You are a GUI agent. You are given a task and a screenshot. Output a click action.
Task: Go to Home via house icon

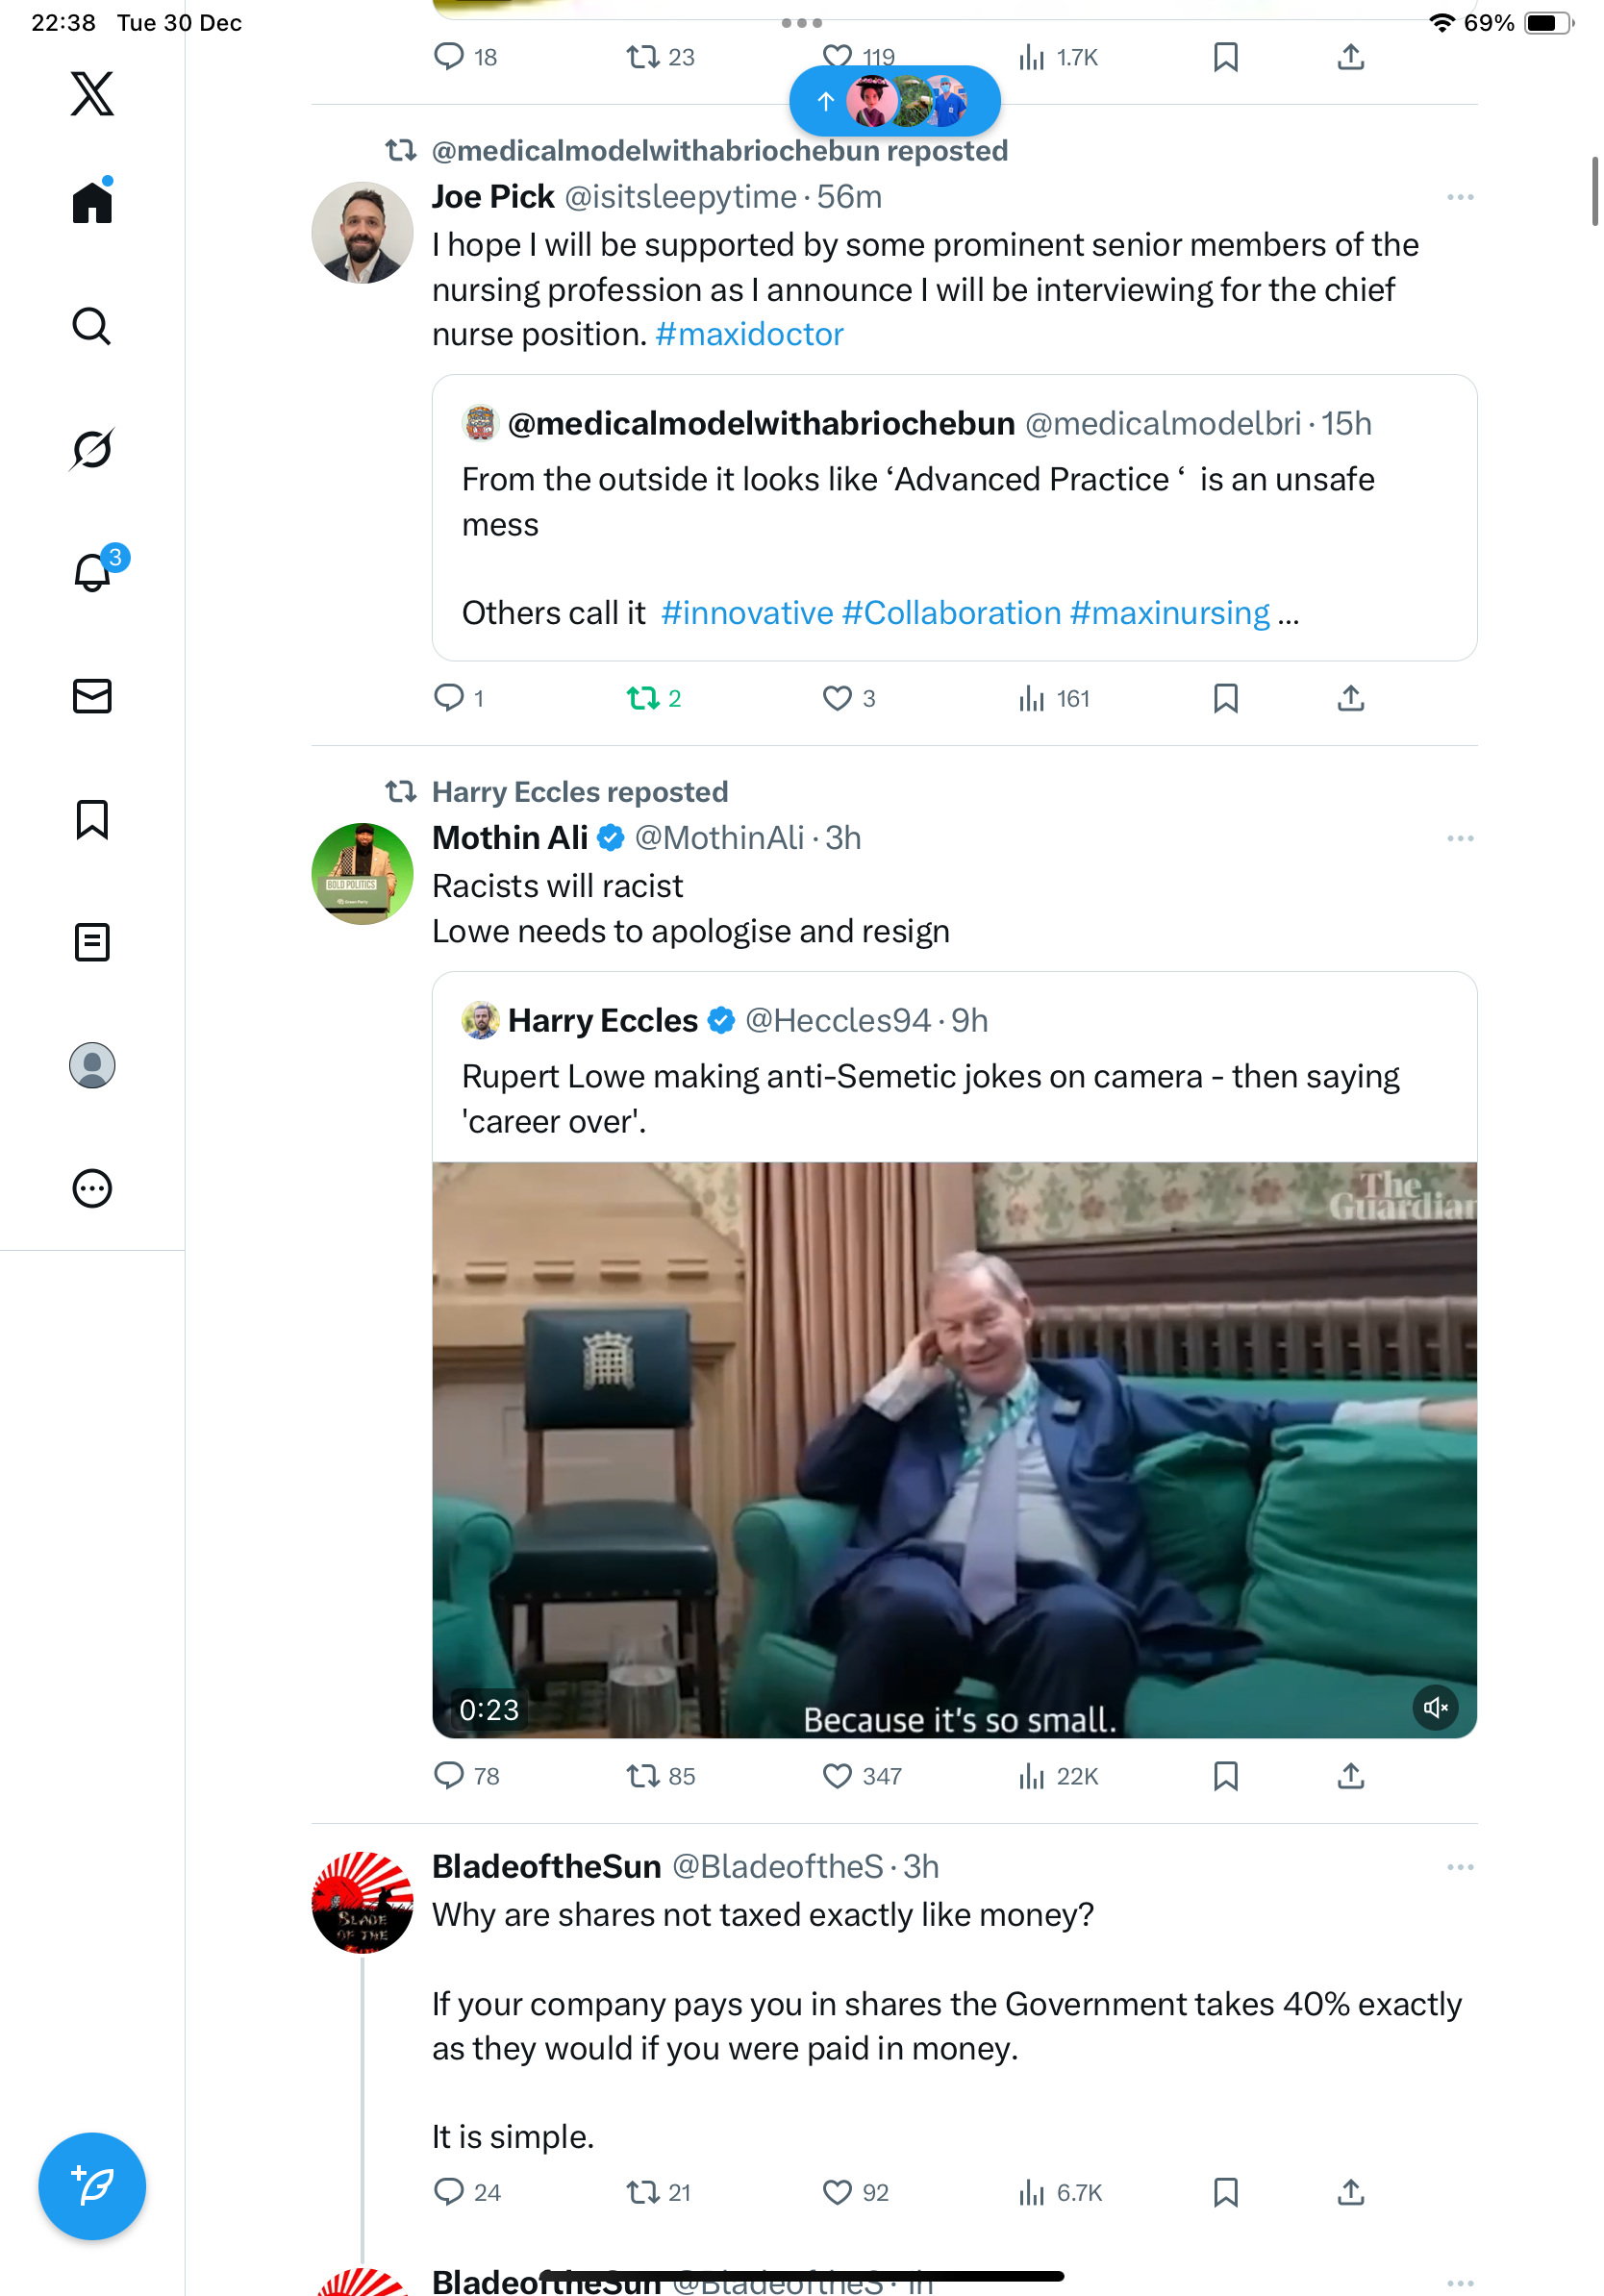(92, 201)
